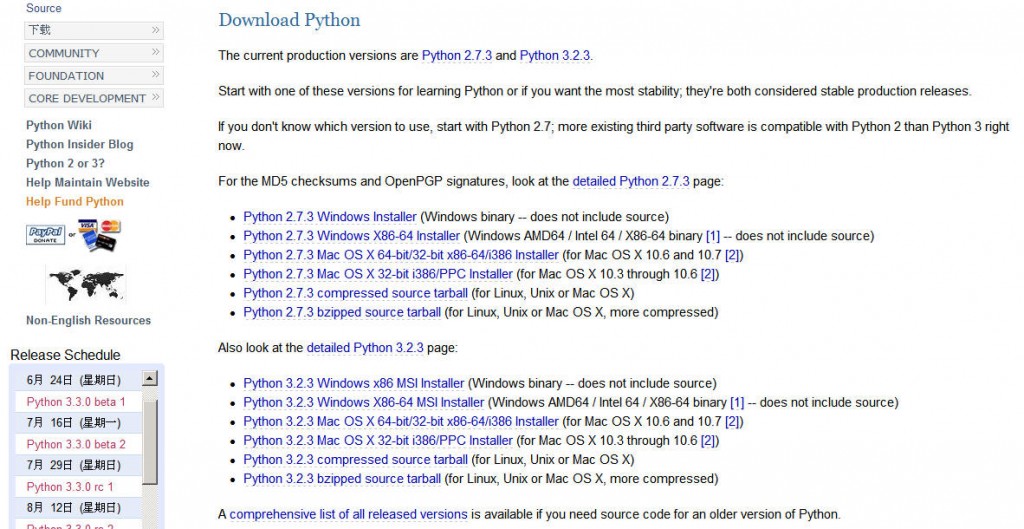Open the Source sidebar link
The width and height of the screenshot is (1024, 529).
tap(44, 8)
